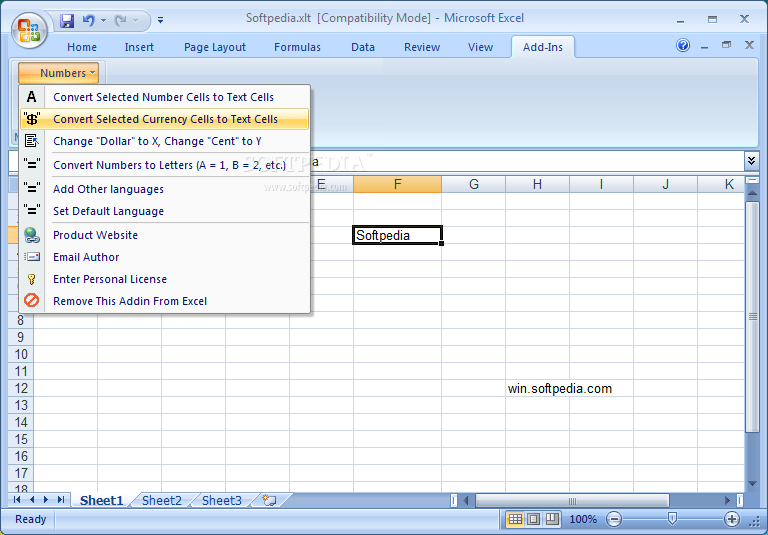768x535 pixels.
Task: Click vertical scrollbar down arrow
Action: 752,484
